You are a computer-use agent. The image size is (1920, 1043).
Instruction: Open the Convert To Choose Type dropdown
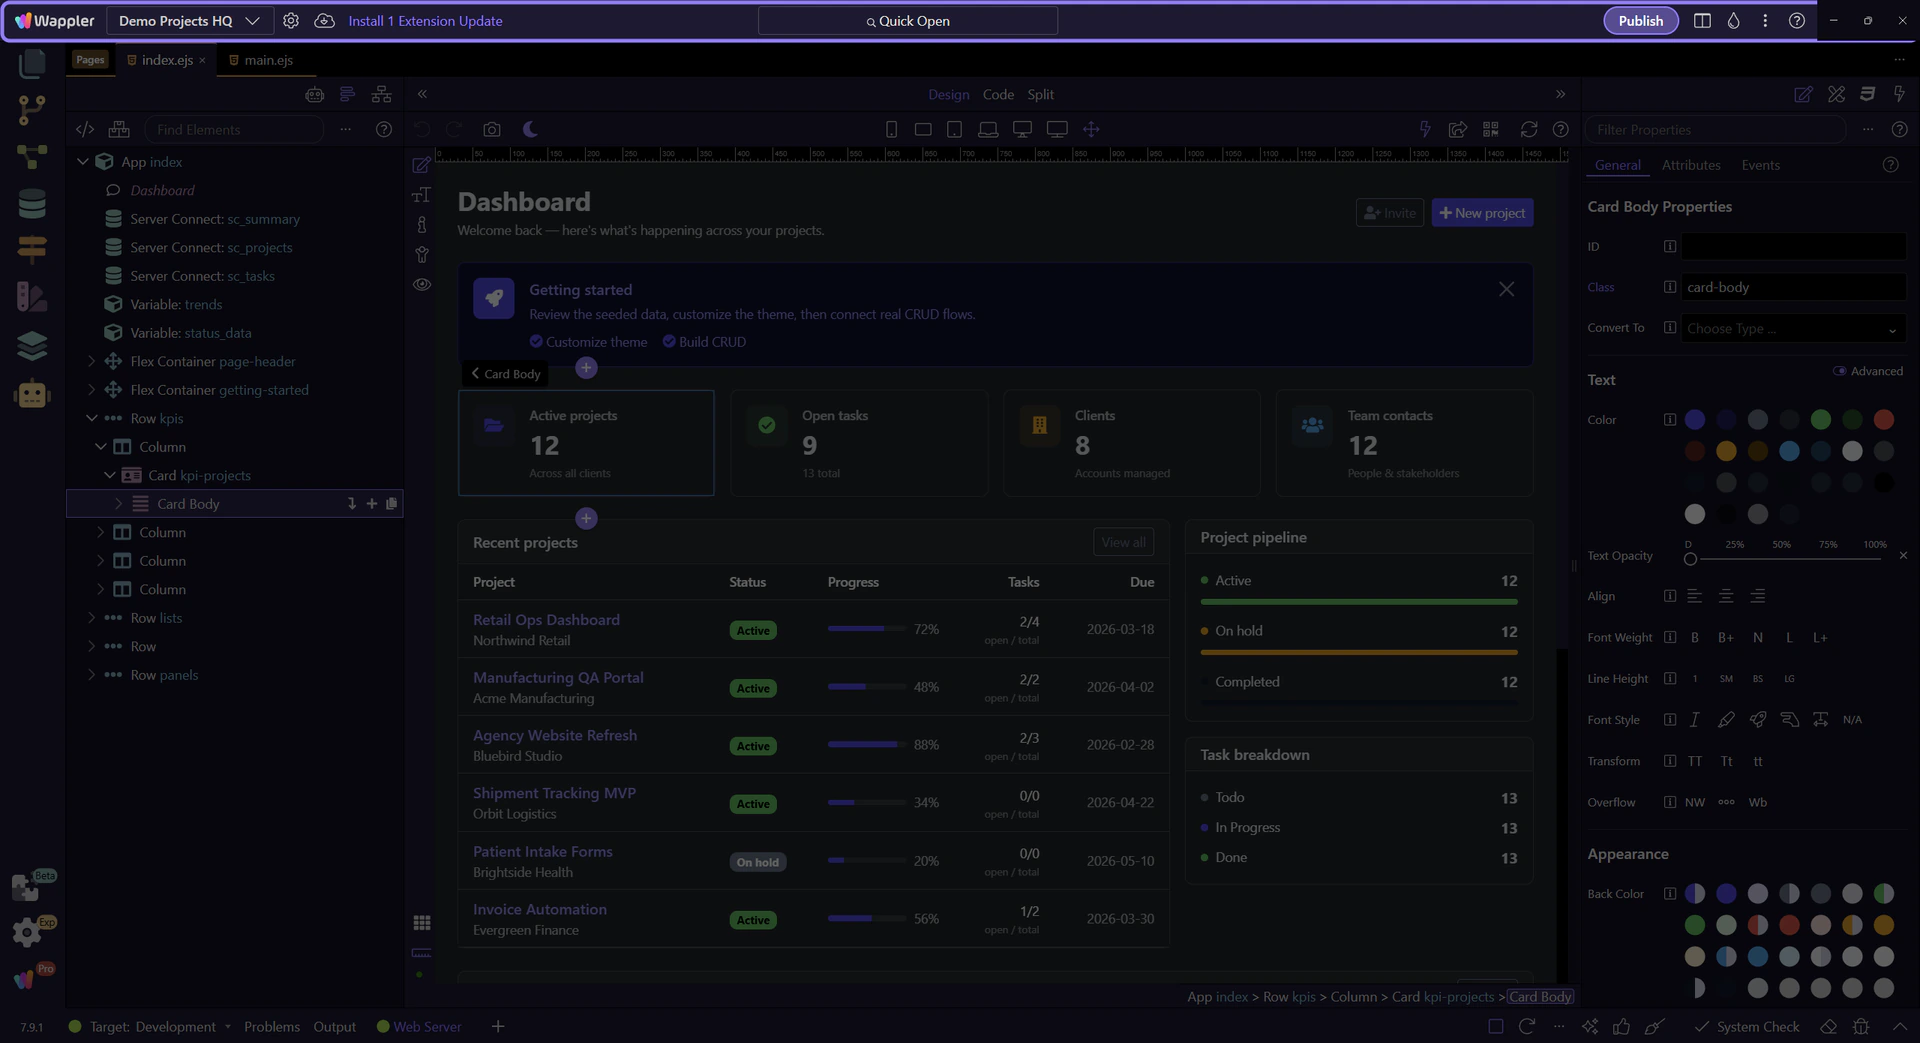(1792, 329)
